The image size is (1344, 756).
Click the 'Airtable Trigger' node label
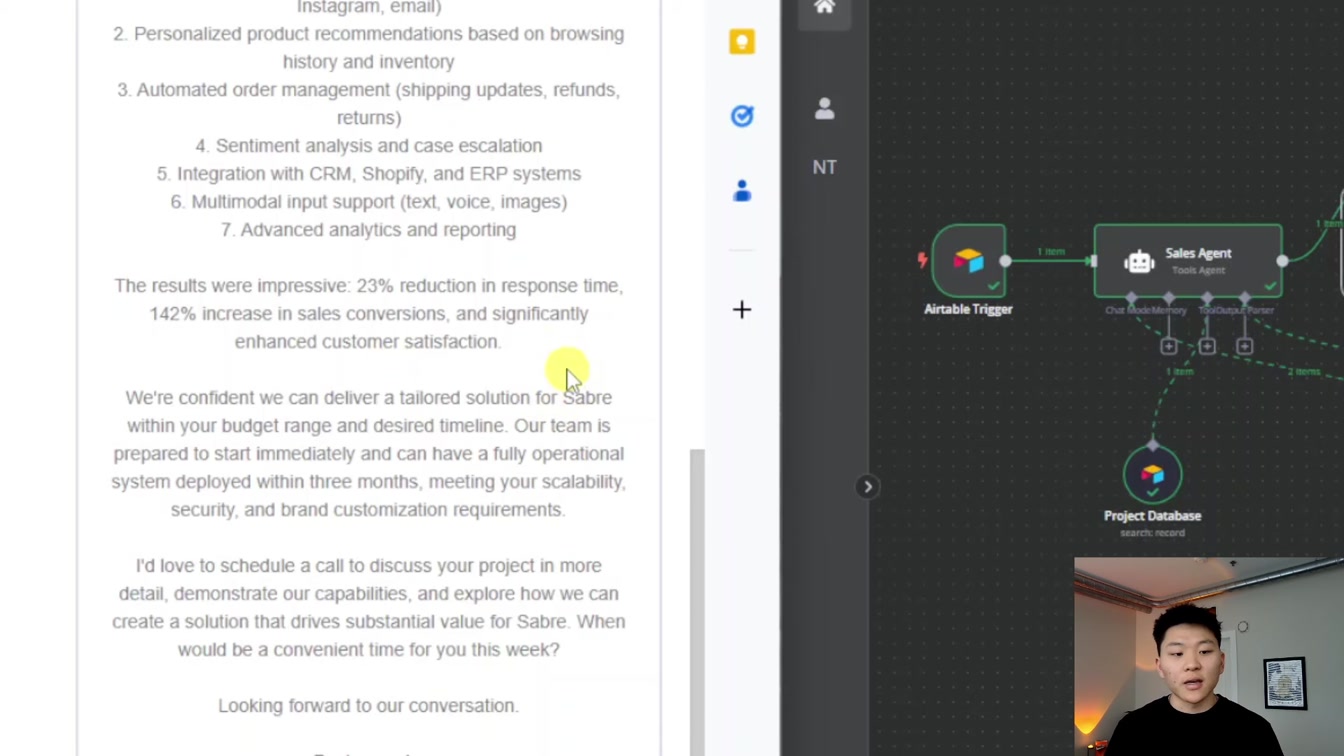pyautogui.click(x=968, y=309)
